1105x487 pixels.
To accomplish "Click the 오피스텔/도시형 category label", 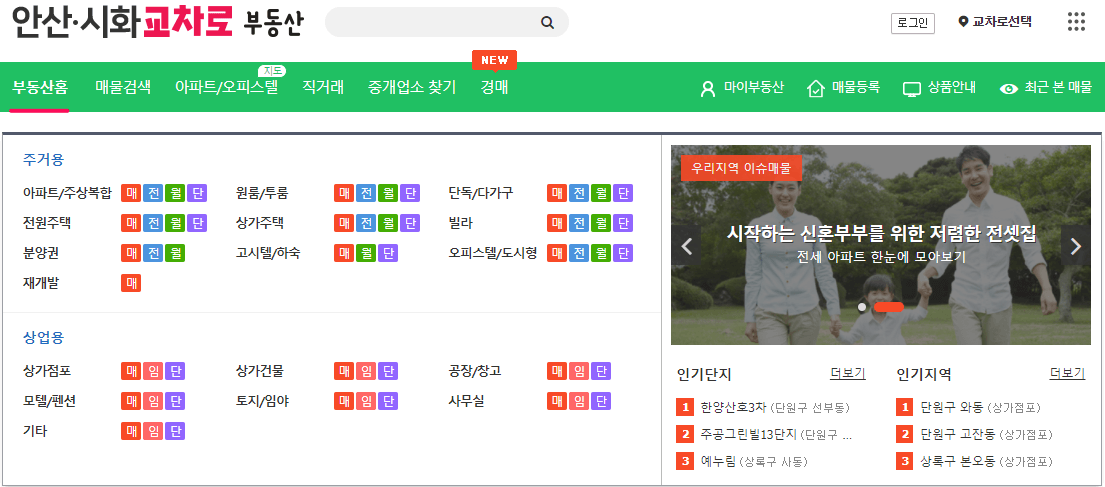I will pos(493,253).
